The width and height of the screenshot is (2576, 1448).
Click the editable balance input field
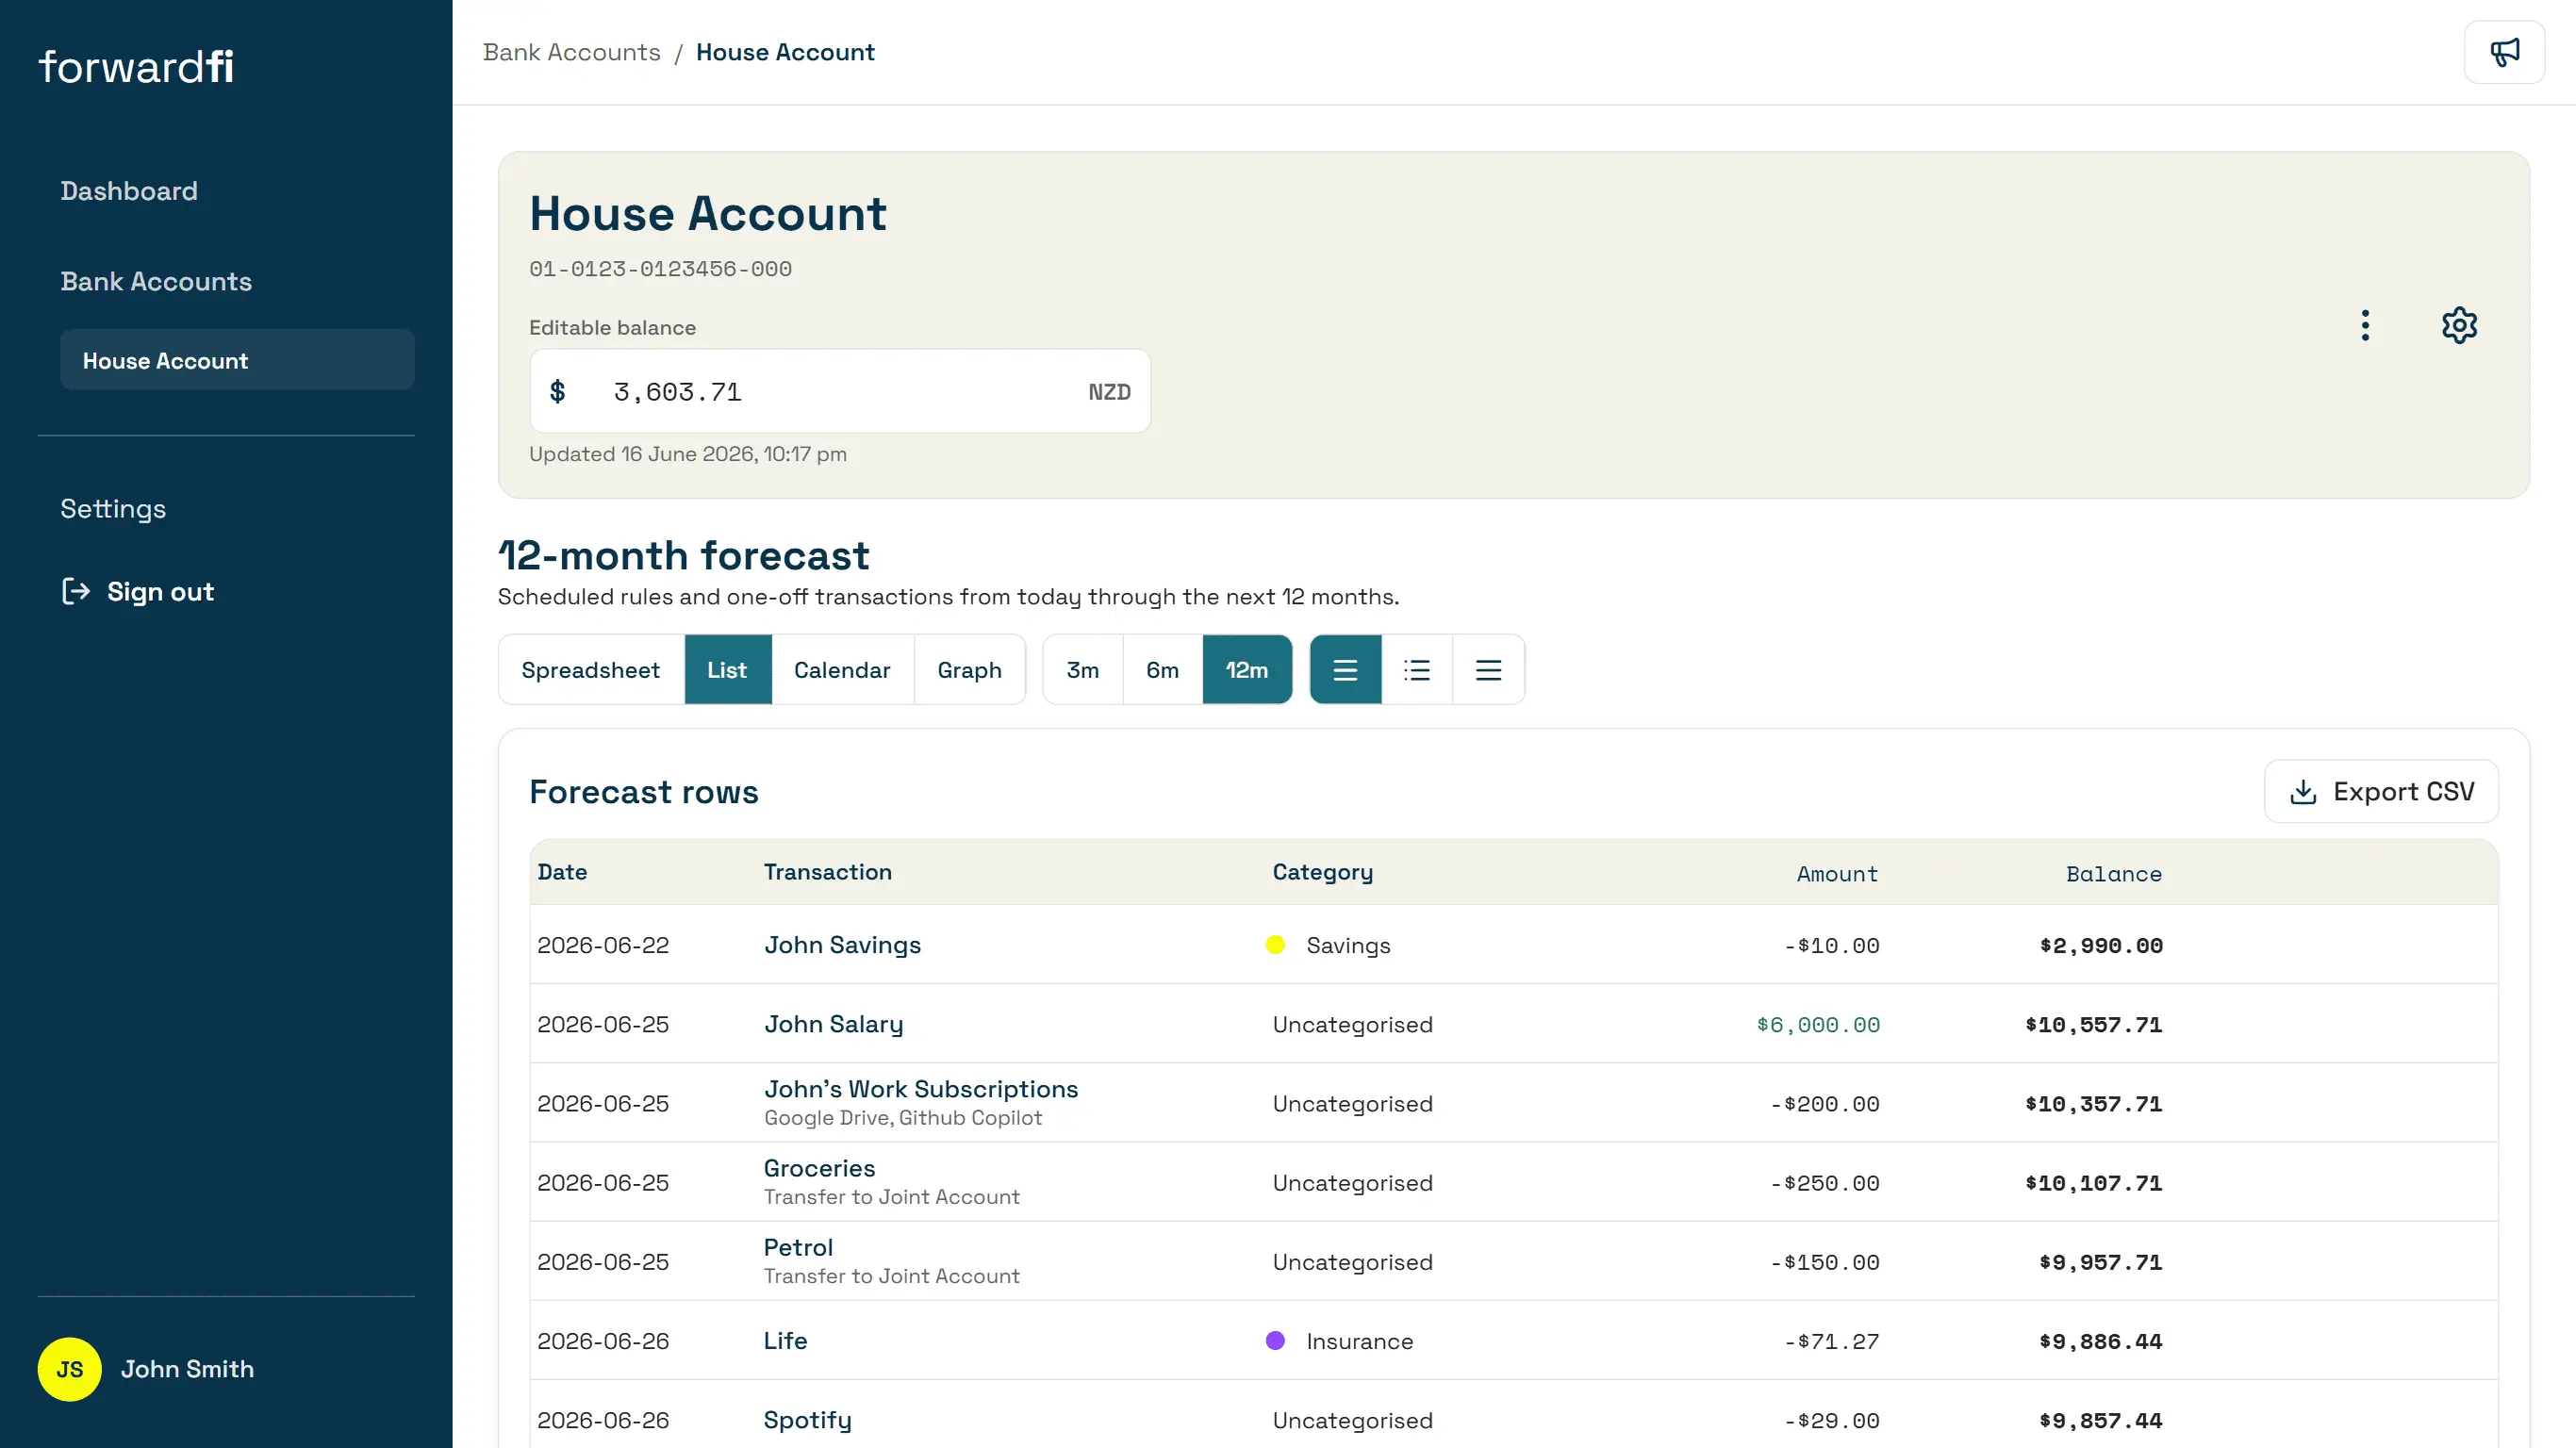click(840, 391)
